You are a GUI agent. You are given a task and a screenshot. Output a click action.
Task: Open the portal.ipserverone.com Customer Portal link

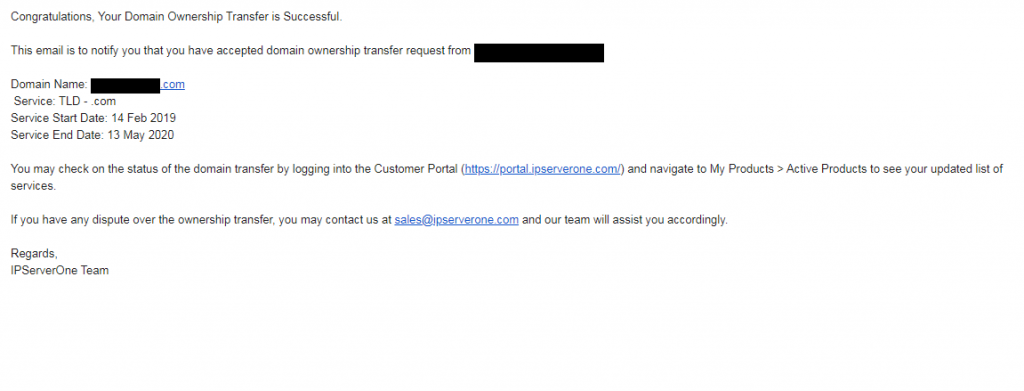tap(543, 169)
